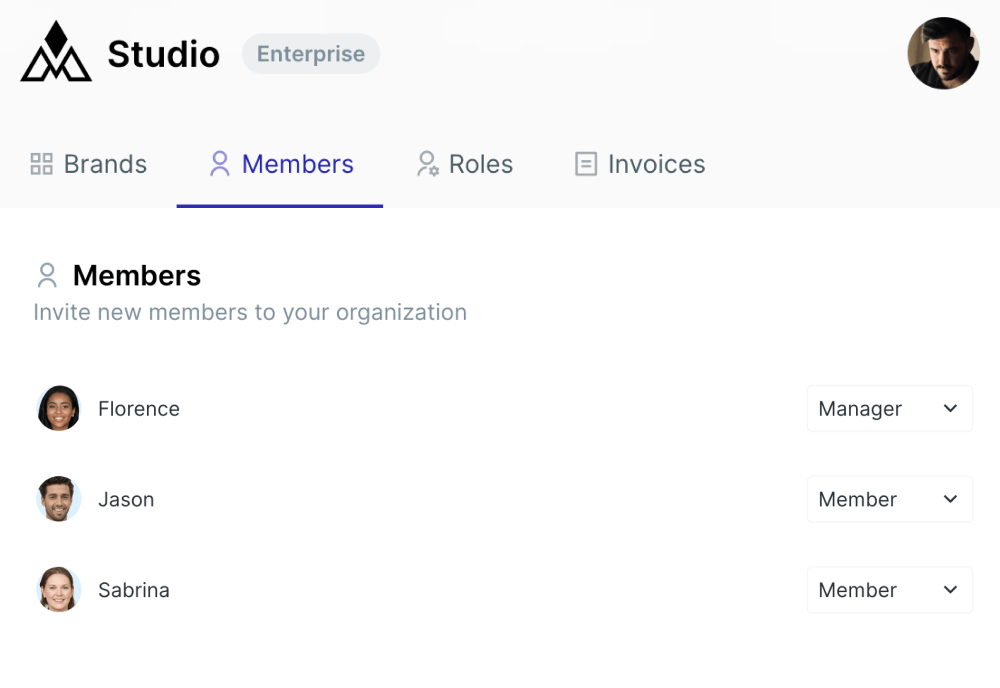Viewport: 1000px width, 688px height.
Task: Open Florence's avatar picture
Action: click(58, 408)
